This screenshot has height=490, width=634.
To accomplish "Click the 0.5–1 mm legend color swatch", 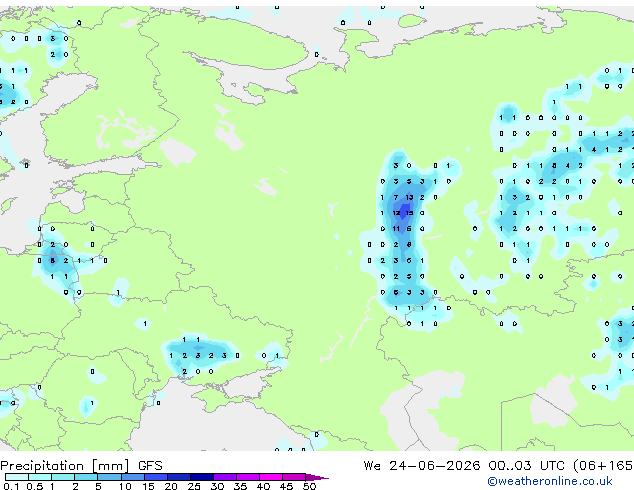I will tap(40, 477).
